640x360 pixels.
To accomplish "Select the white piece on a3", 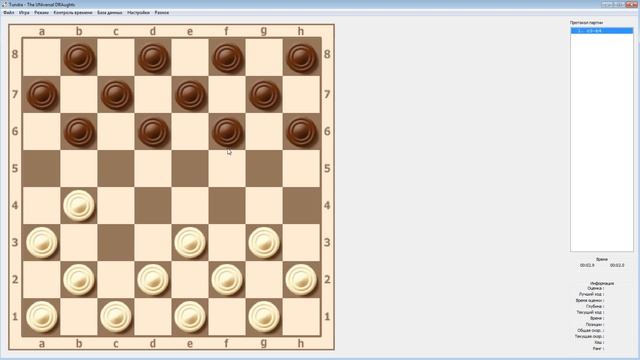I will [42, 242].
